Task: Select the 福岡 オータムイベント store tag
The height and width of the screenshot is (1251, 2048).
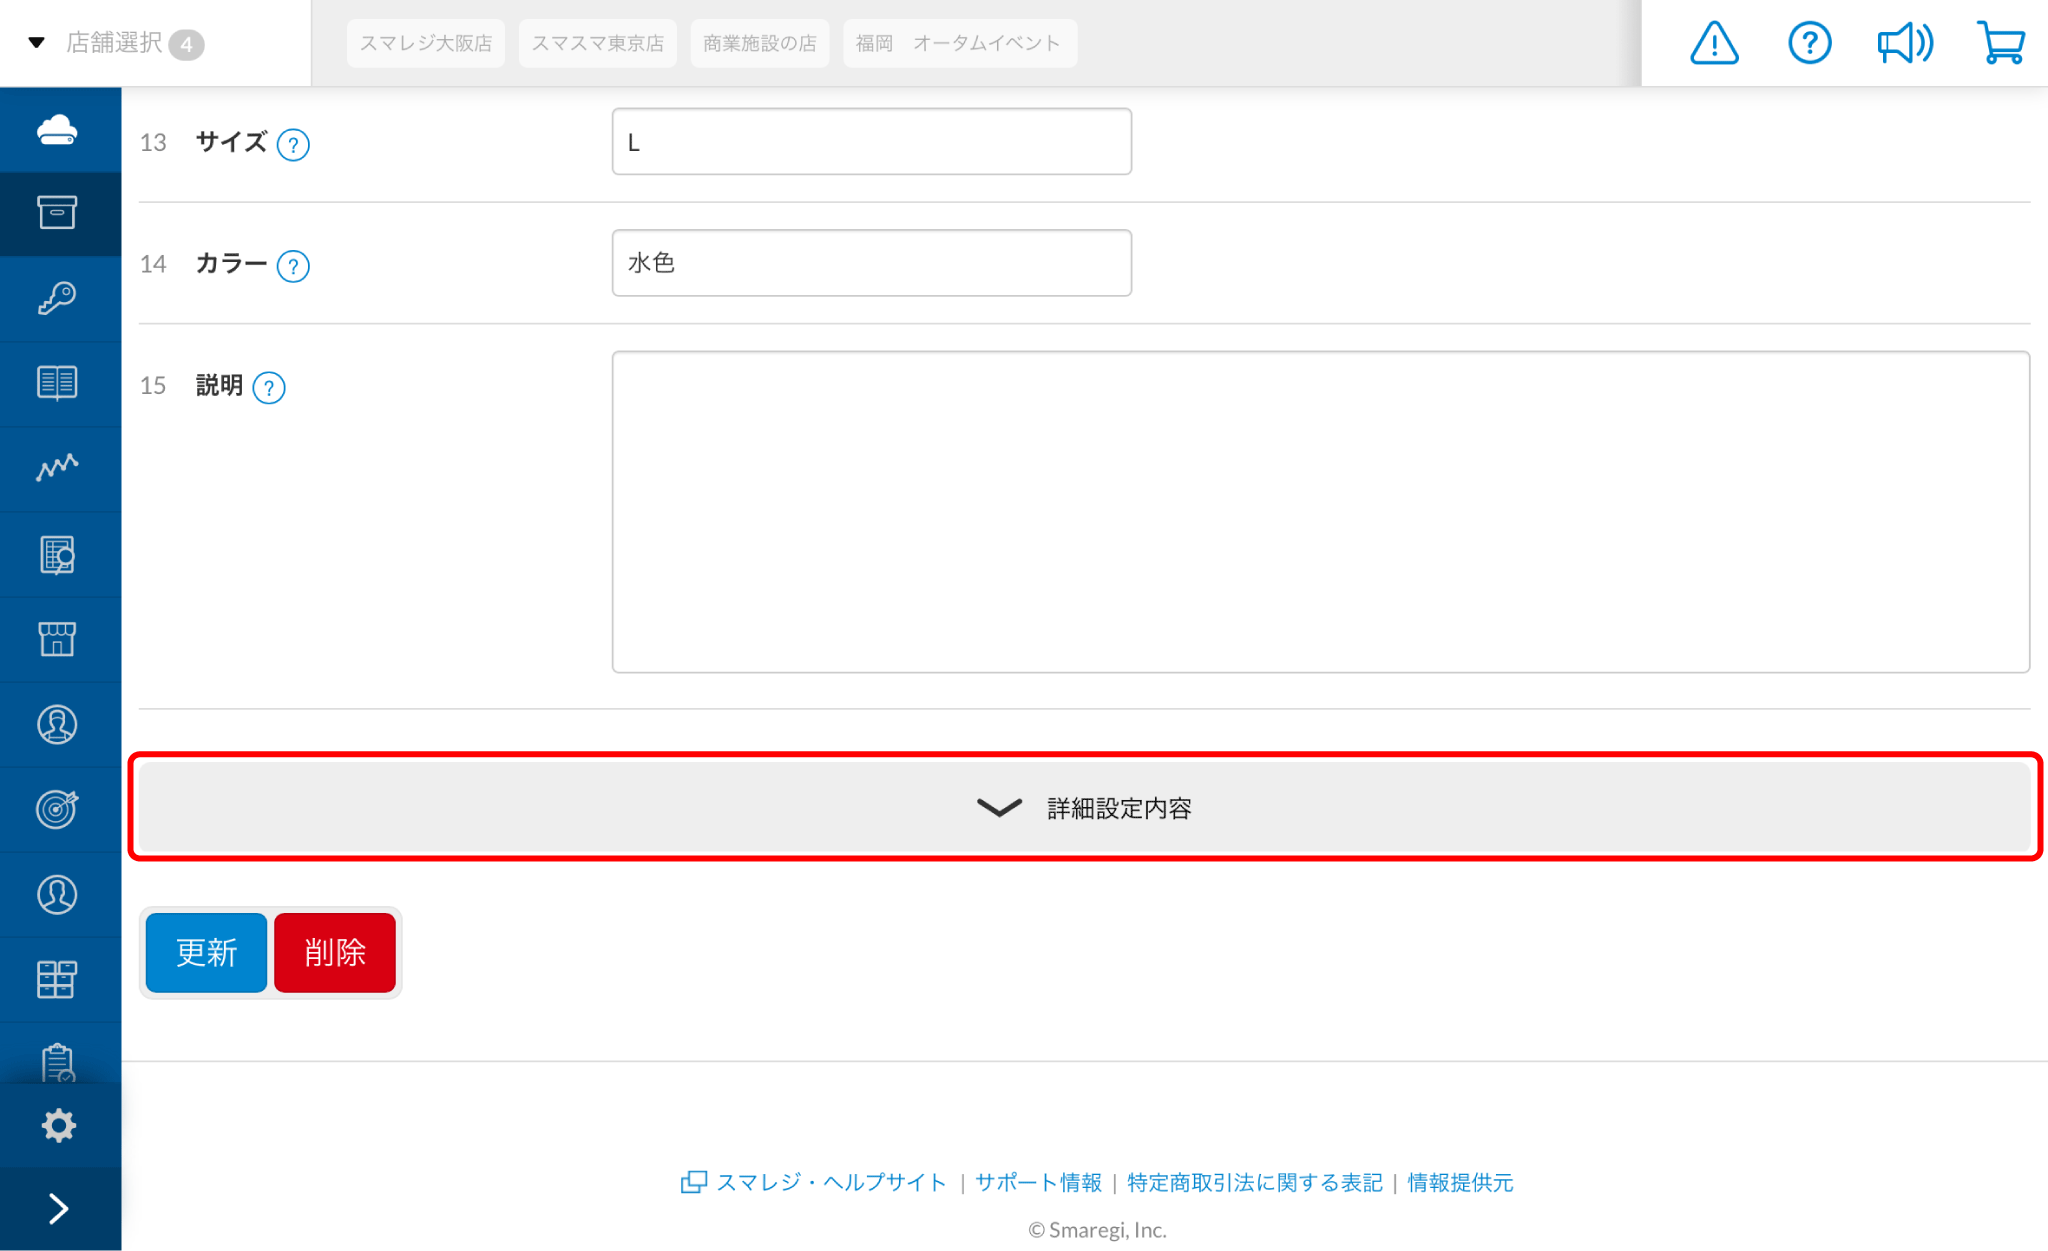Action: (960, 43)
